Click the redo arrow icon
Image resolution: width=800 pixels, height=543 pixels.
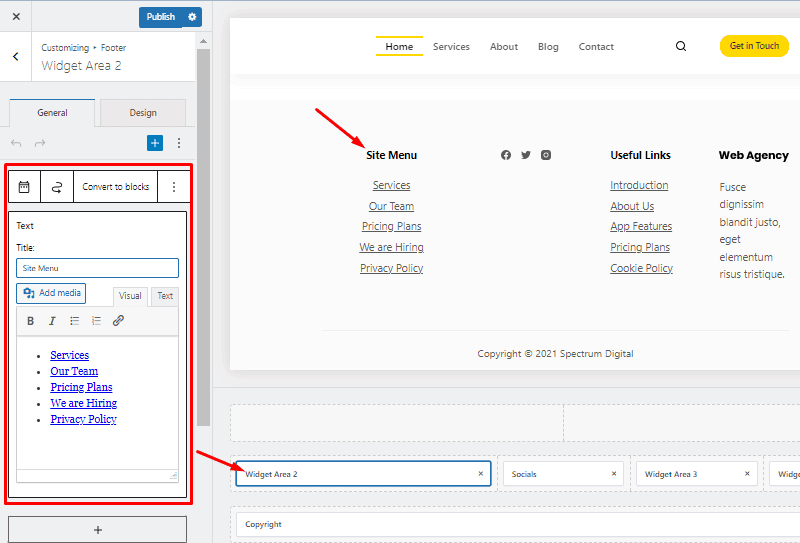click(40, 143)
